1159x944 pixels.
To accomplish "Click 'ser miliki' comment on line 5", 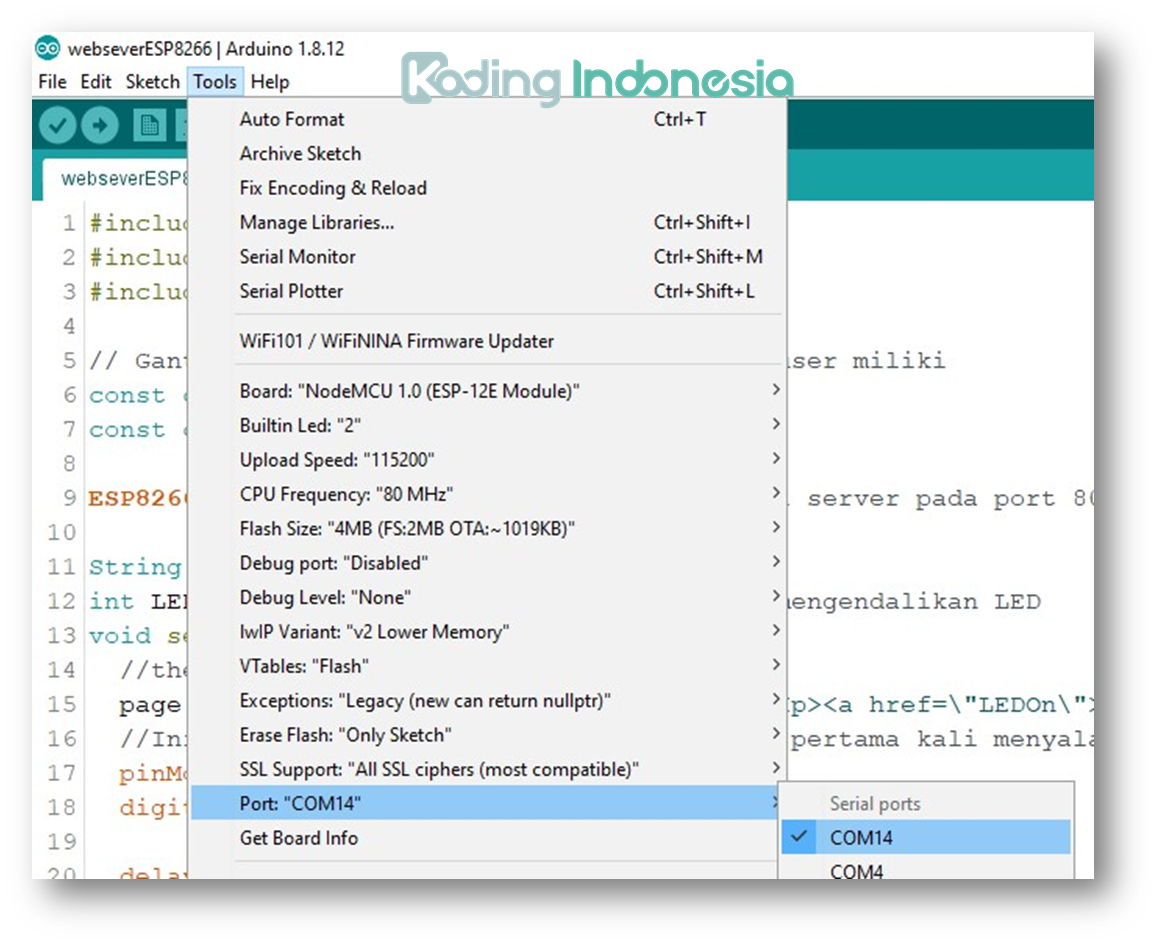I will pyautogui.click(x=867, y=361).
